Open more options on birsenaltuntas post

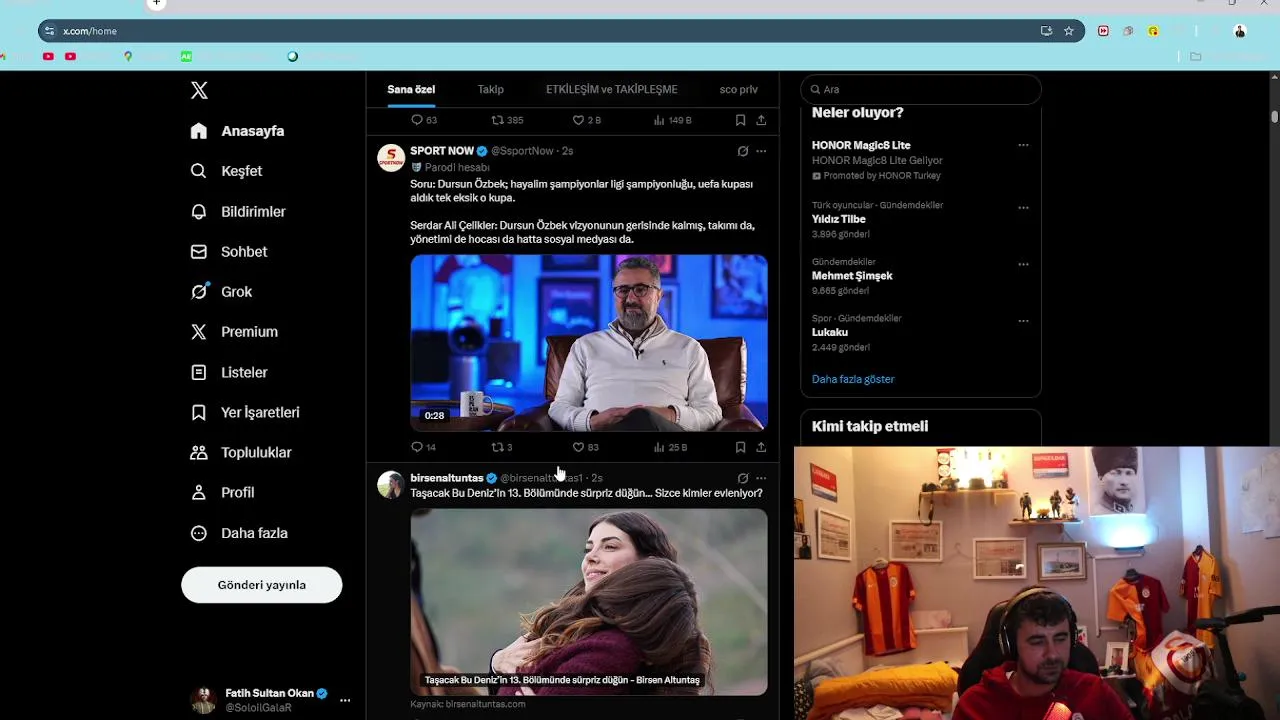point(761,478)
